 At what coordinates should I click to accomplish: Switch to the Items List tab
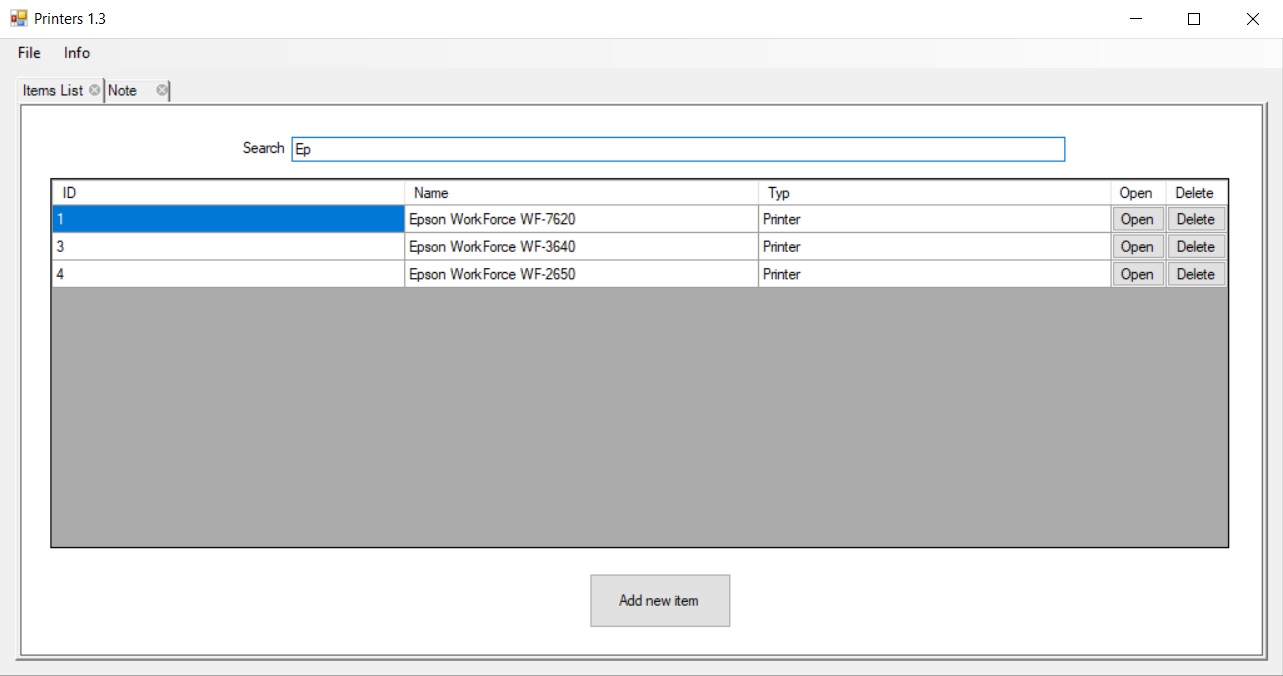pos(53,90)
